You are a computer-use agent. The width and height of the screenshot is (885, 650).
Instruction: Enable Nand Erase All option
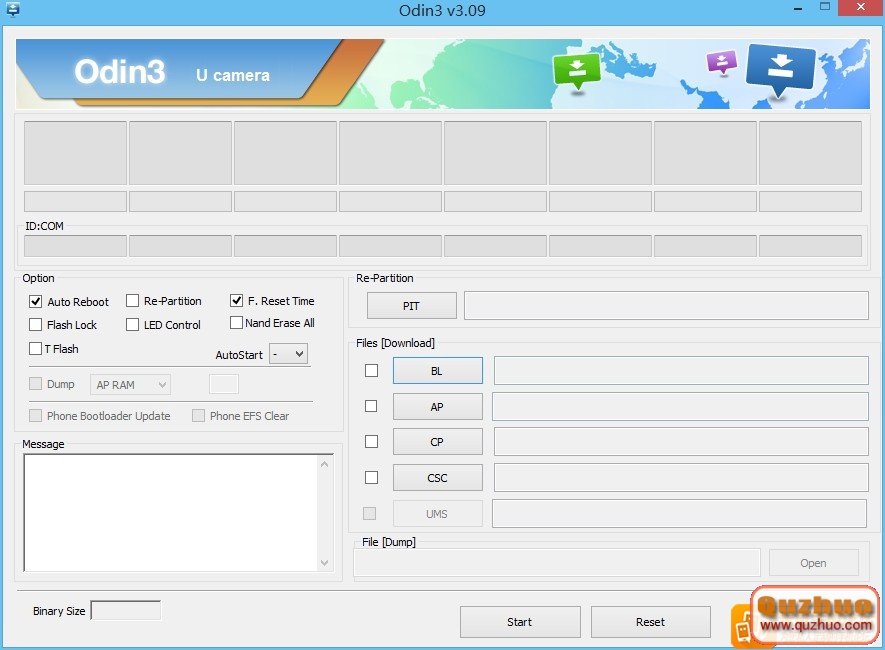coord(237,323)
